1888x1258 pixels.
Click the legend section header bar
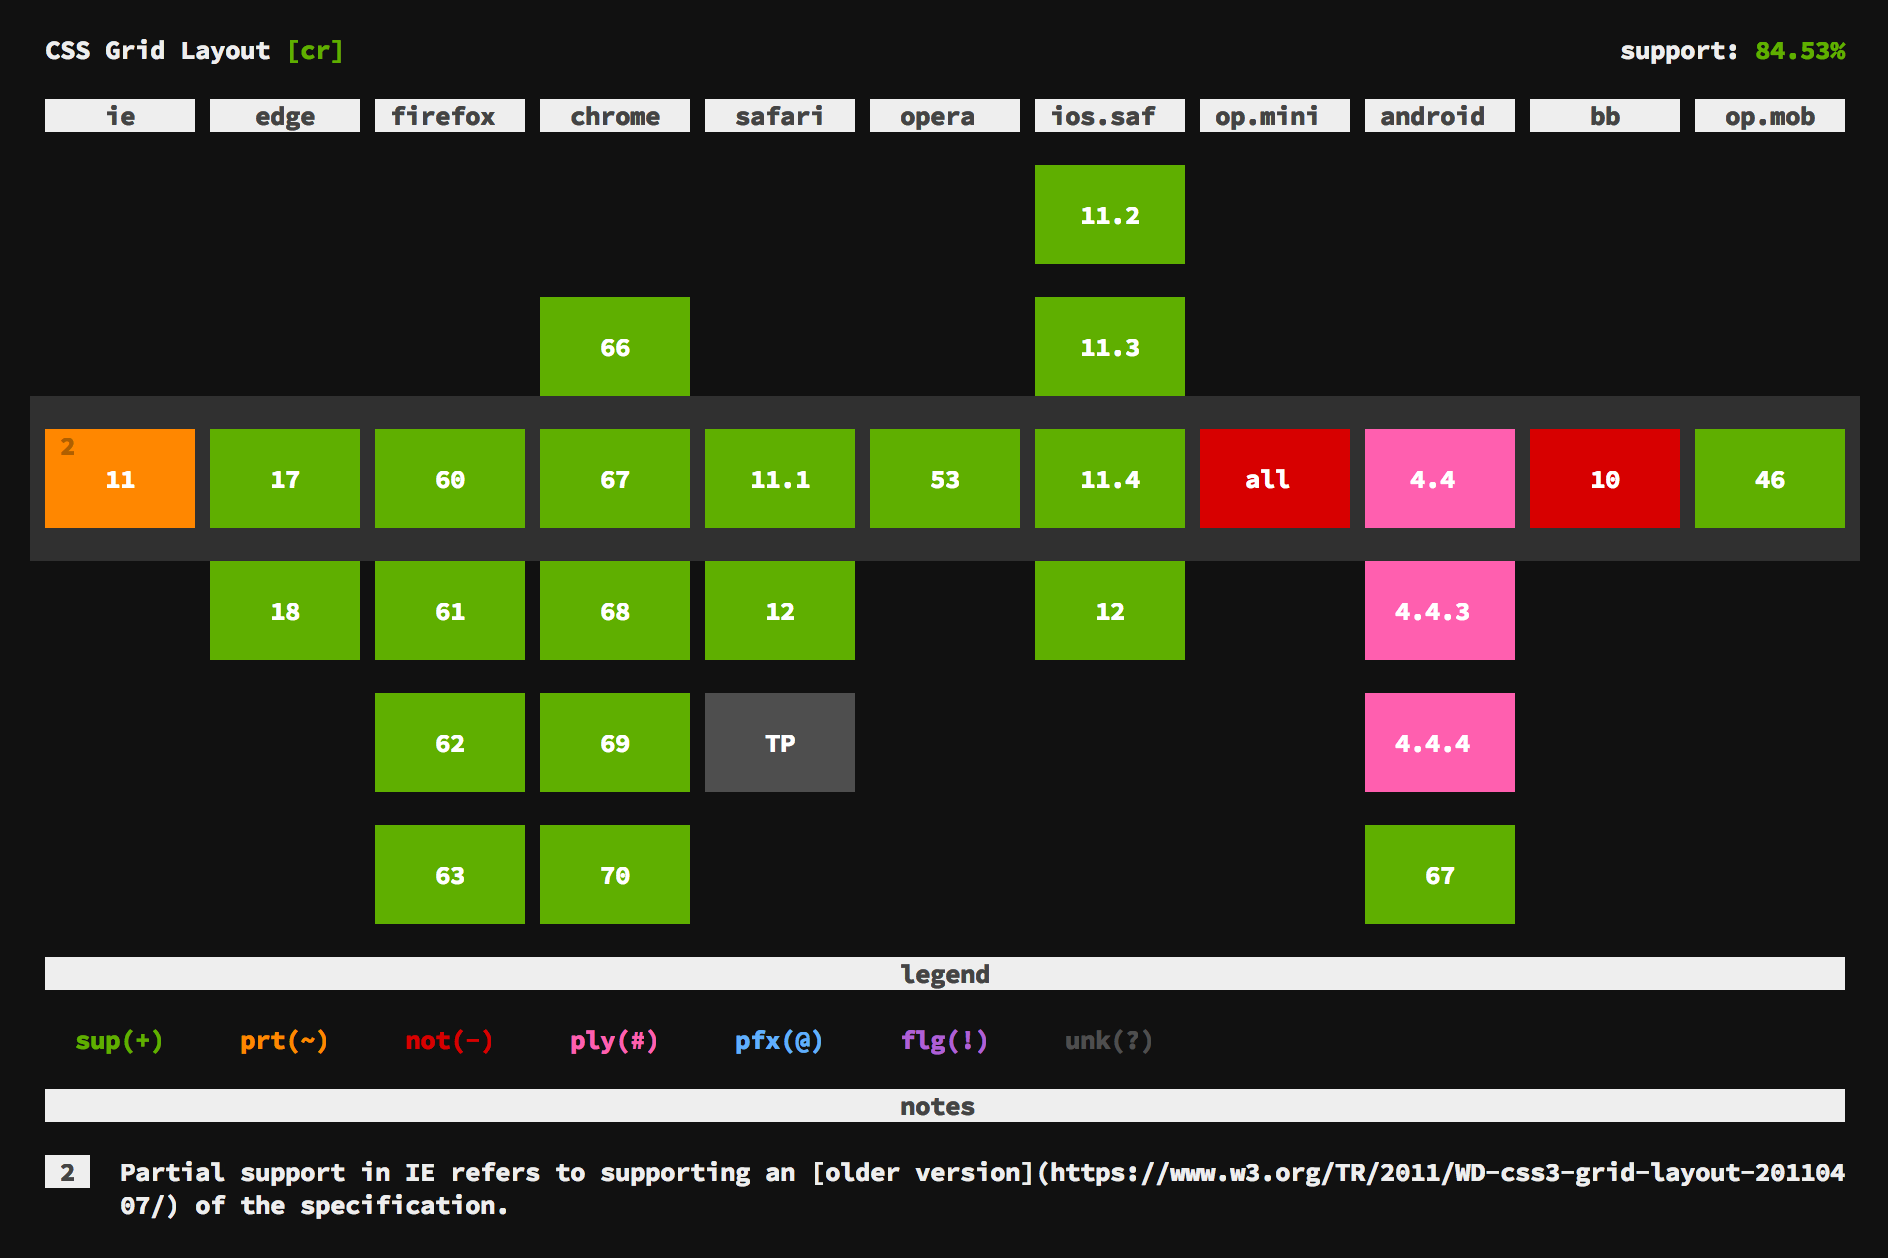[945, 974]
